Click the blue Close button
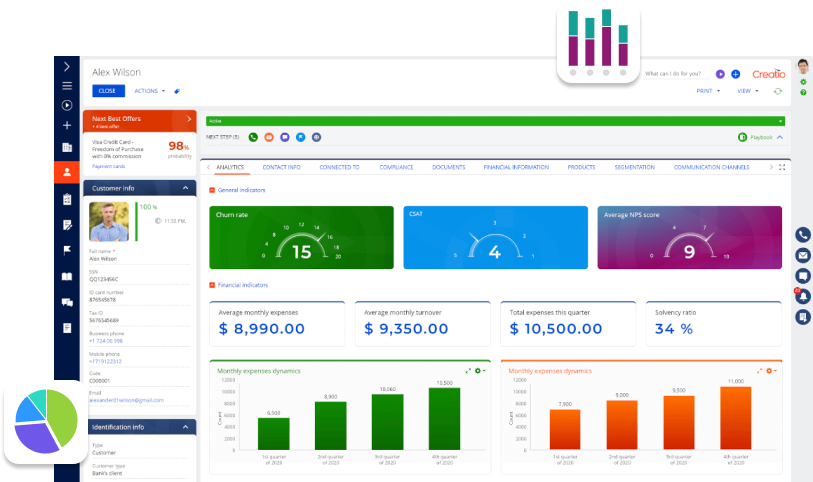 (x=108, y=91)
